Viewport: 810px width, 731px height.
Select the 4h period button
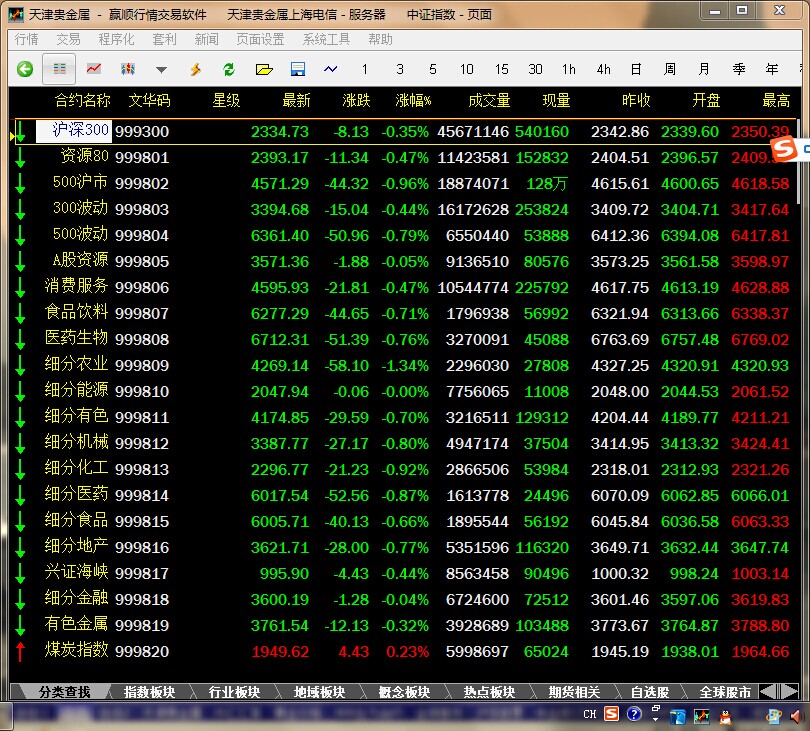603,69
